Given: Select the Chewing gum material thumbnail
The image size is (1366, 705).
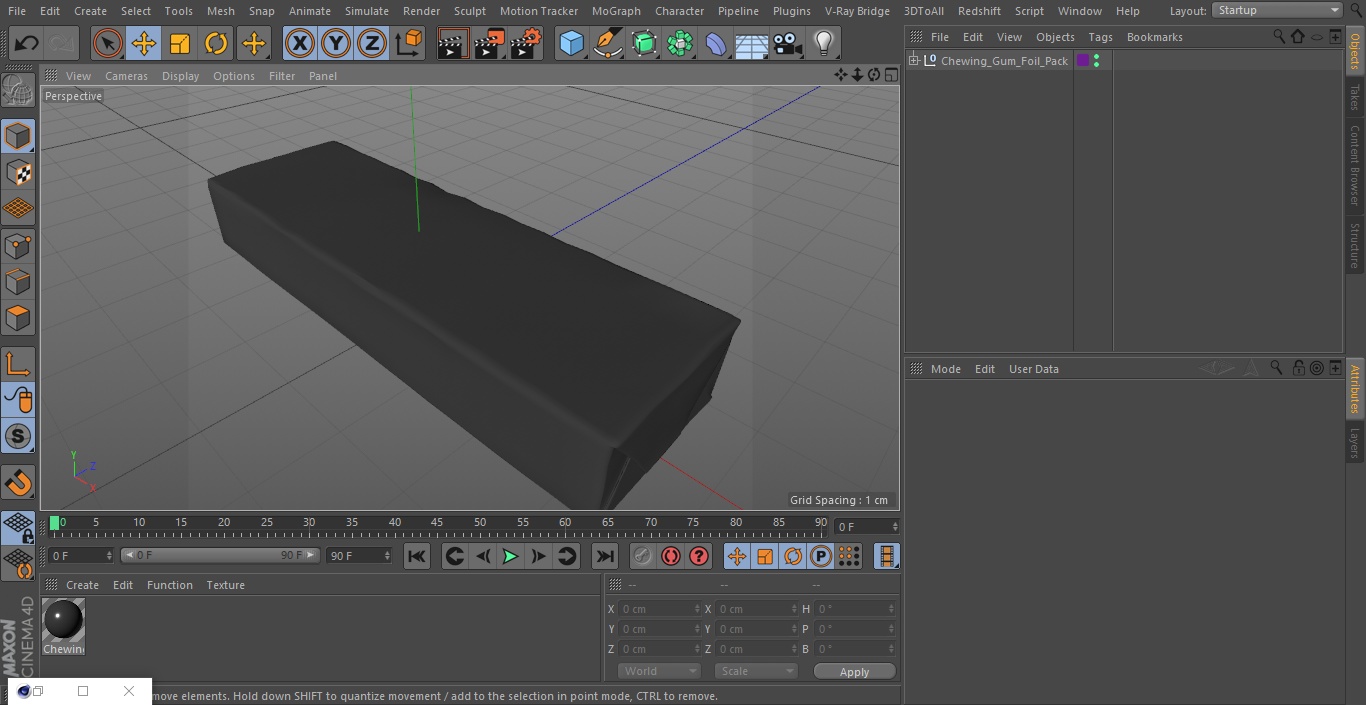Looking at the screenshot, I should 64,627.
